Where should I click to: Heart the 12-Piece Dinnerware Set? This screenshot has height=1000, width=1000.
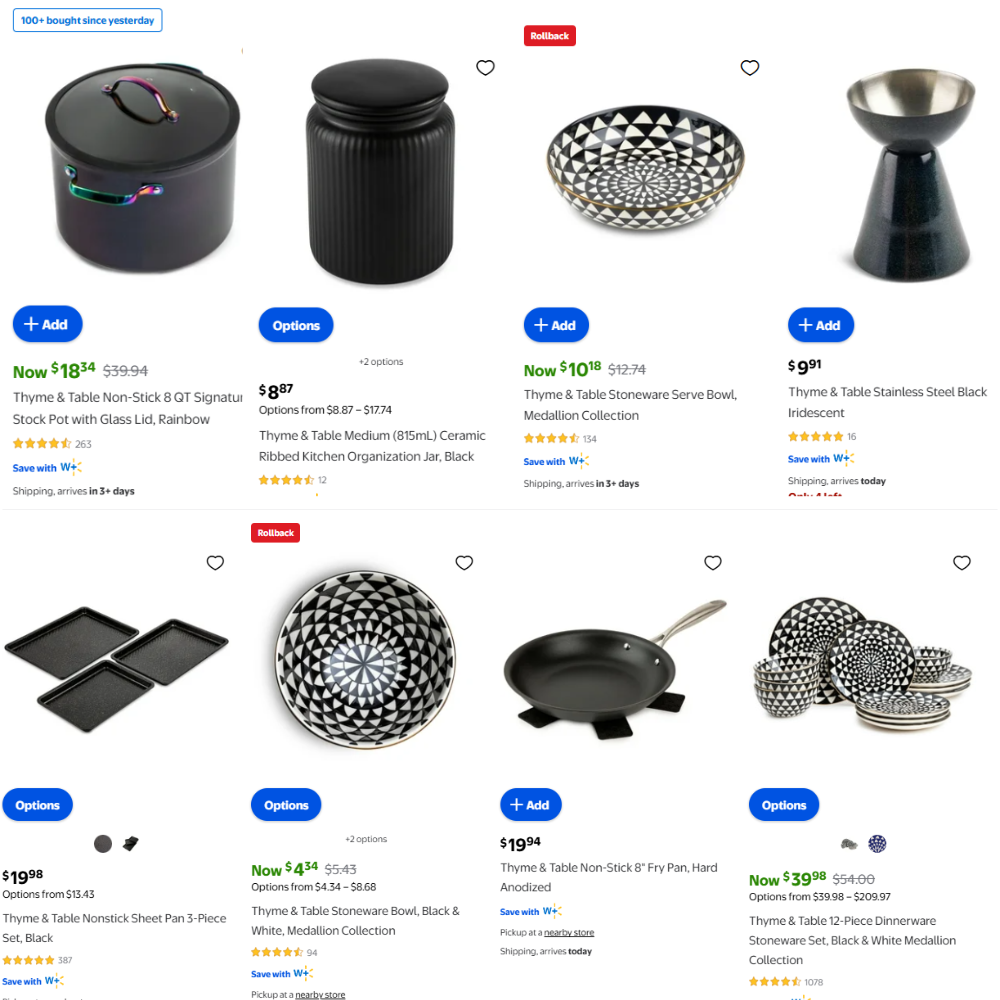[962, 562]
